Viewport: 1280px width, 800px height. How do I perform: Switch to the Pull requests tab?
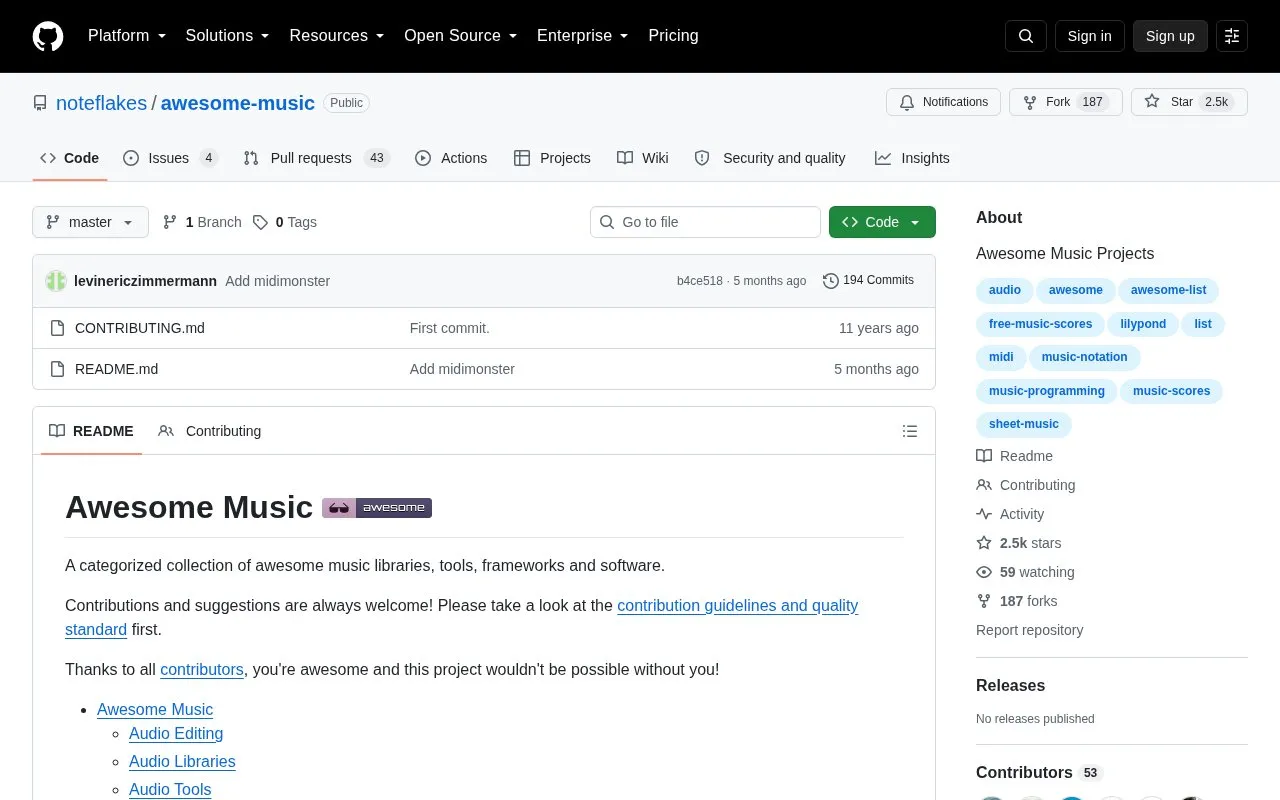click(316, 158)
